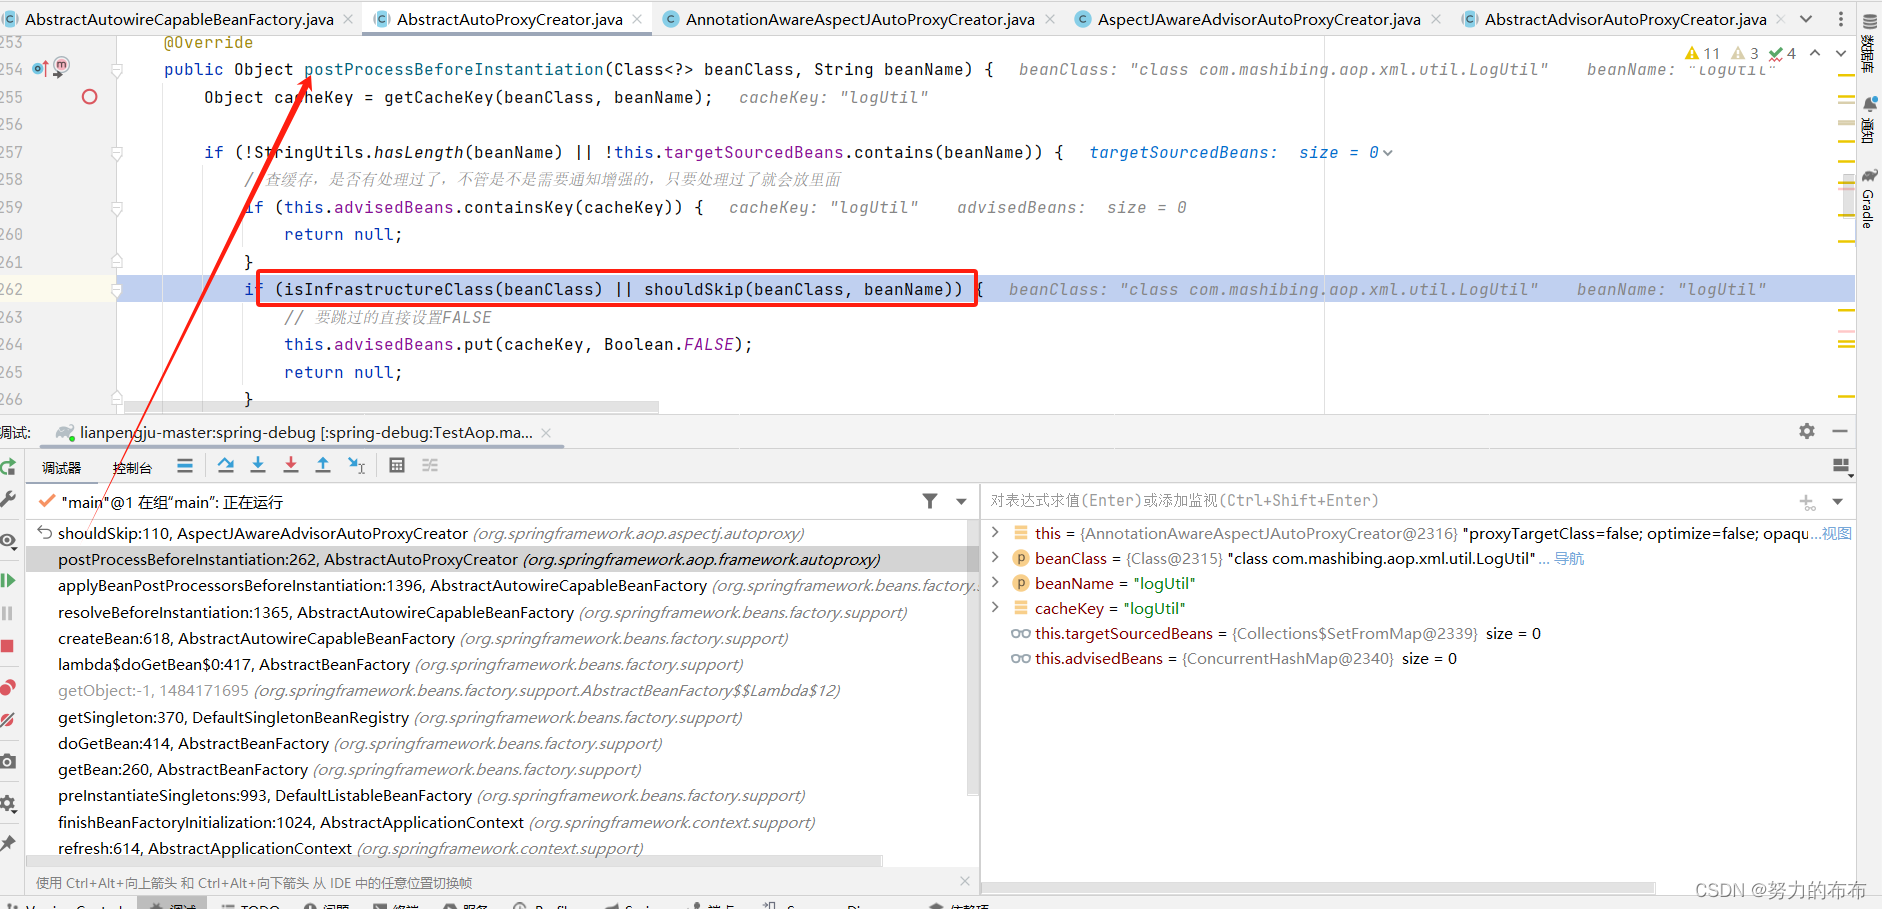Toggle Mute Breakpoints icon

[x=7, y=720]
